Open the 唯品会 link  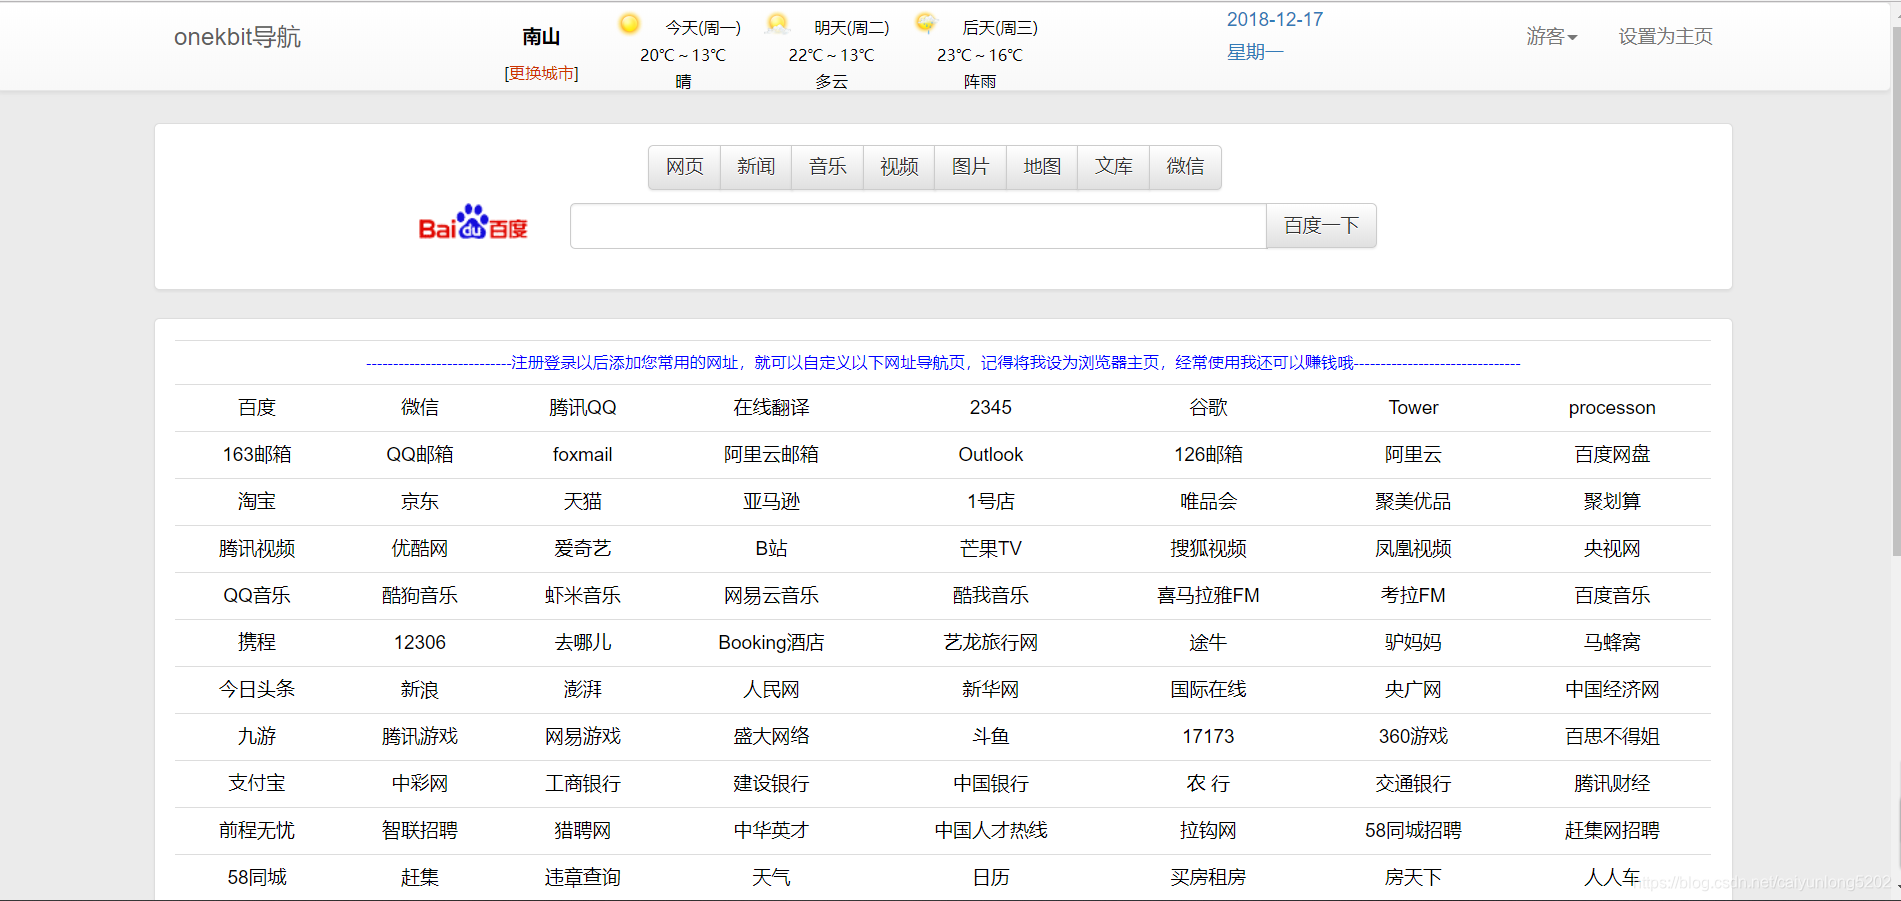[x=1208, y=502]
